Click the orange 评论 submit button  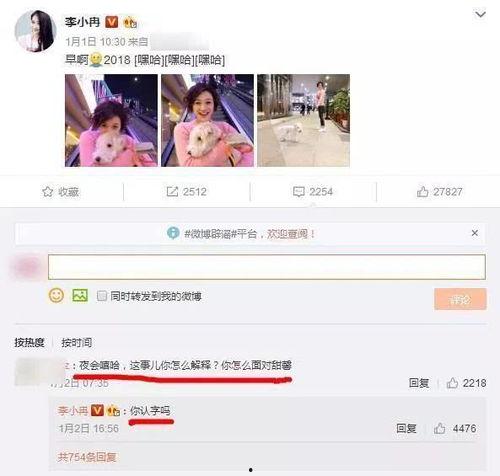tap(460, 299)
